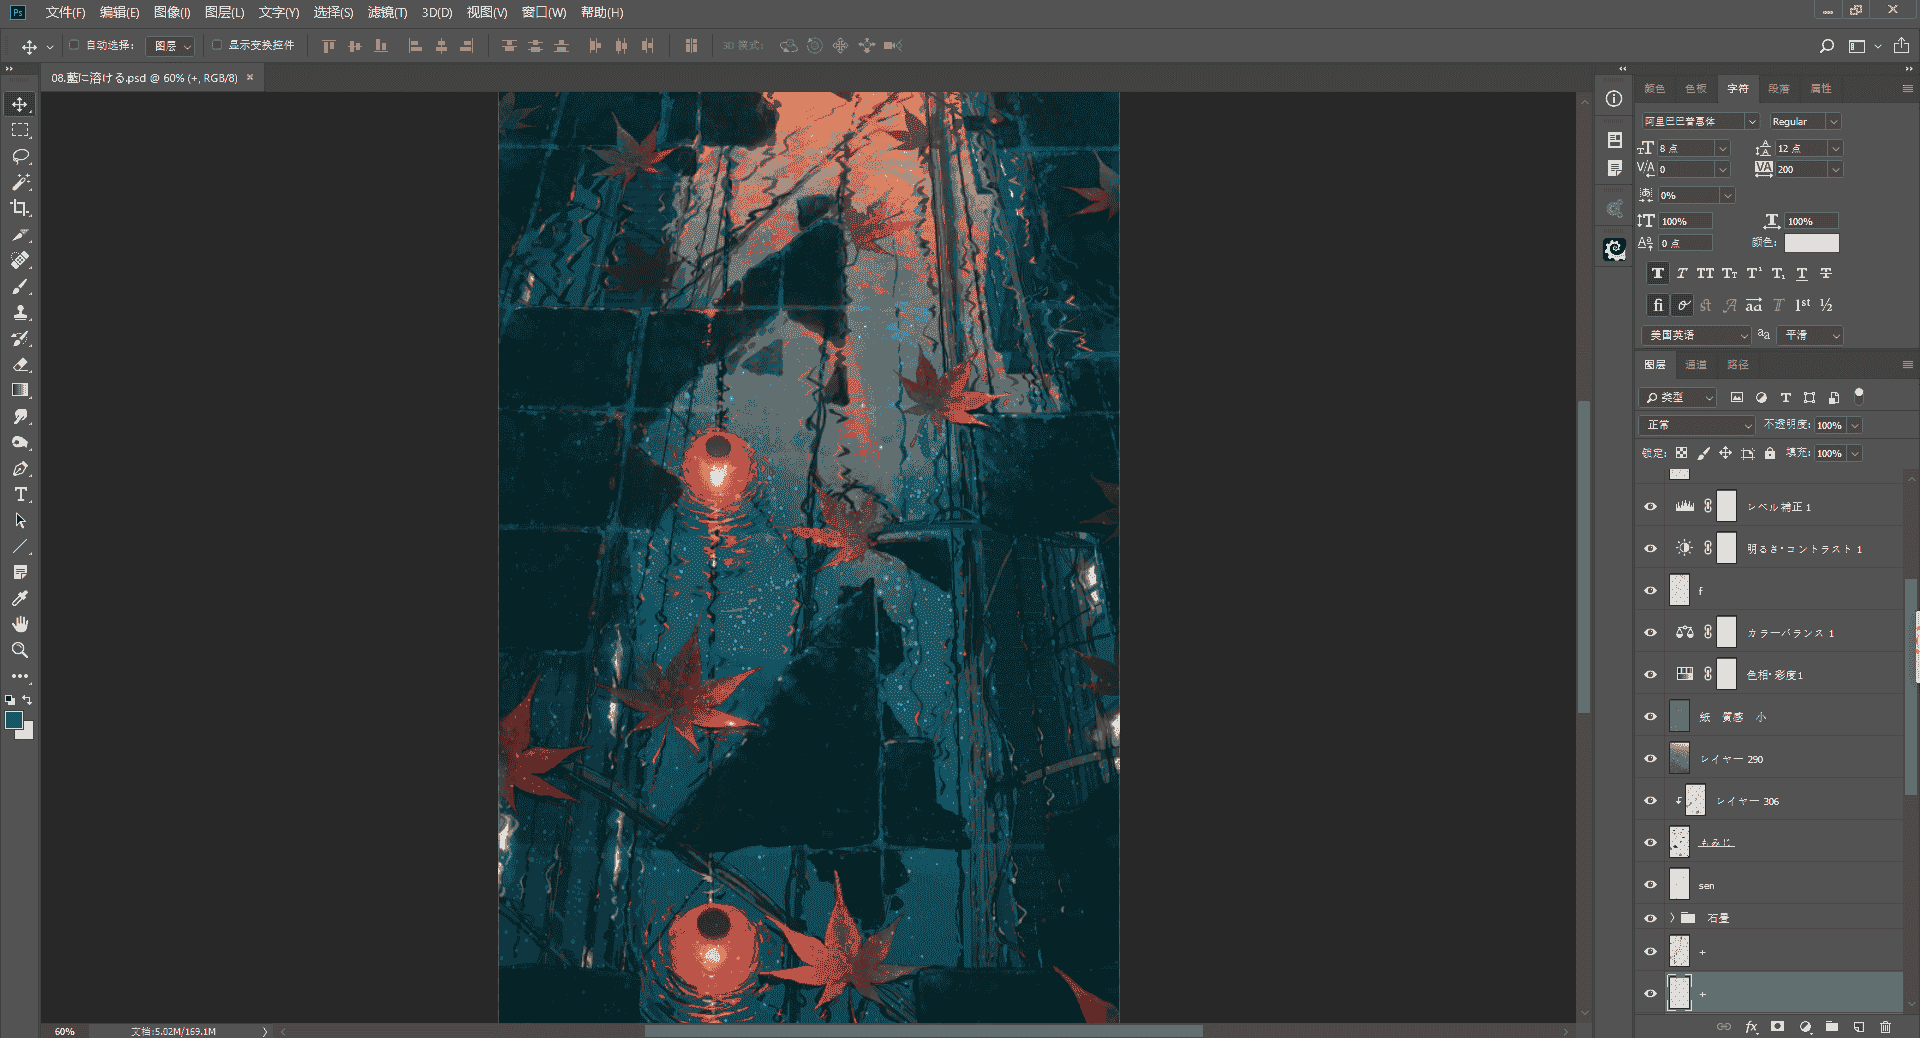Delete layer using the trash icon
Image resolution: width=1920 pixels, height=1038 pixels.
coord(1885,1026)
